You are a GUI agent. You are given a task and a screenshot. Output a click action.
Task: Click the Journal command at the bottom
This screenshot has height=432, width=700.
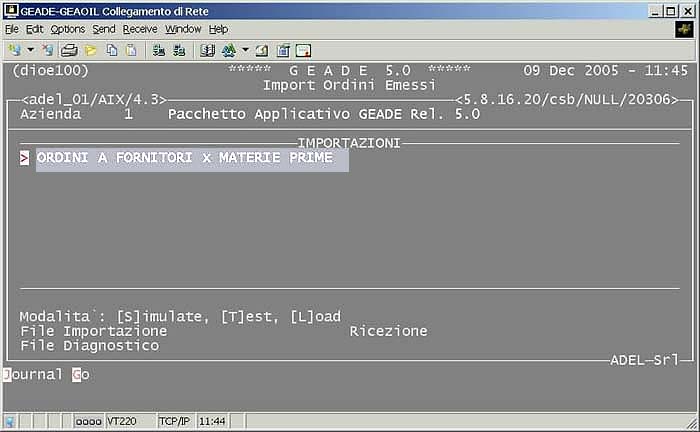coord(33,375)
